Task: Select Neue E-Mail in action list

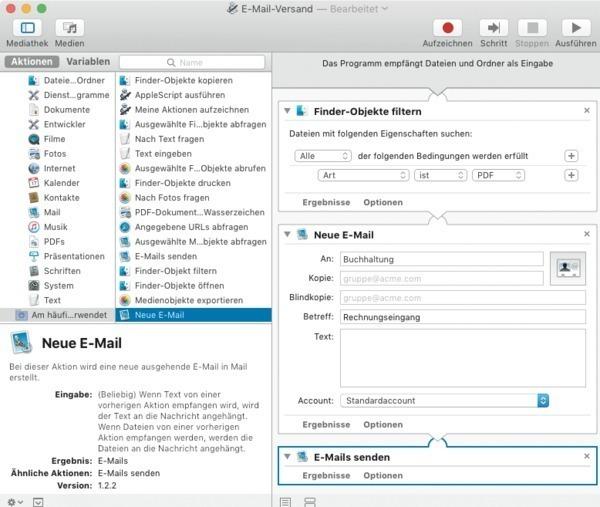Action: [x=194, y=315]
